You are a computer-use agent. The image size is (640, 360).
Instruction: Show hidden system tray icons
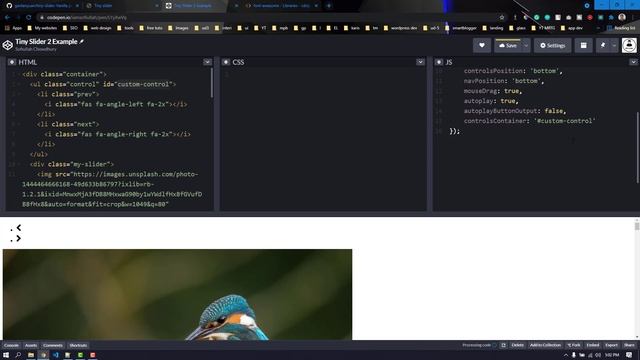pyautogui.click(x=566, y=355)
